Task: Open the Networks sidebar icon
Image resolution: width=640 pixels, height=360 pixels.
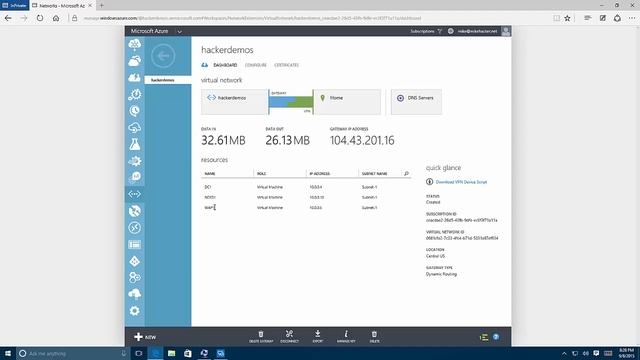Action: [135, 194]
